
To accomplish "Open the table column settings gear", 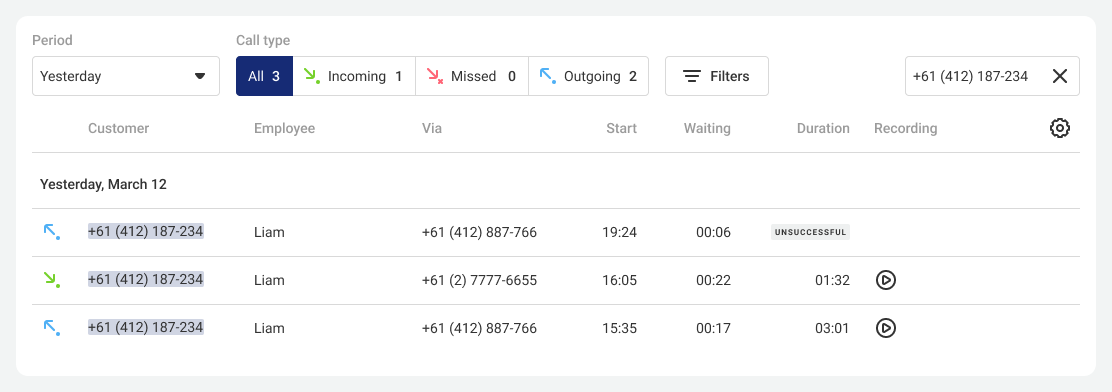I will pos(1060,128).
